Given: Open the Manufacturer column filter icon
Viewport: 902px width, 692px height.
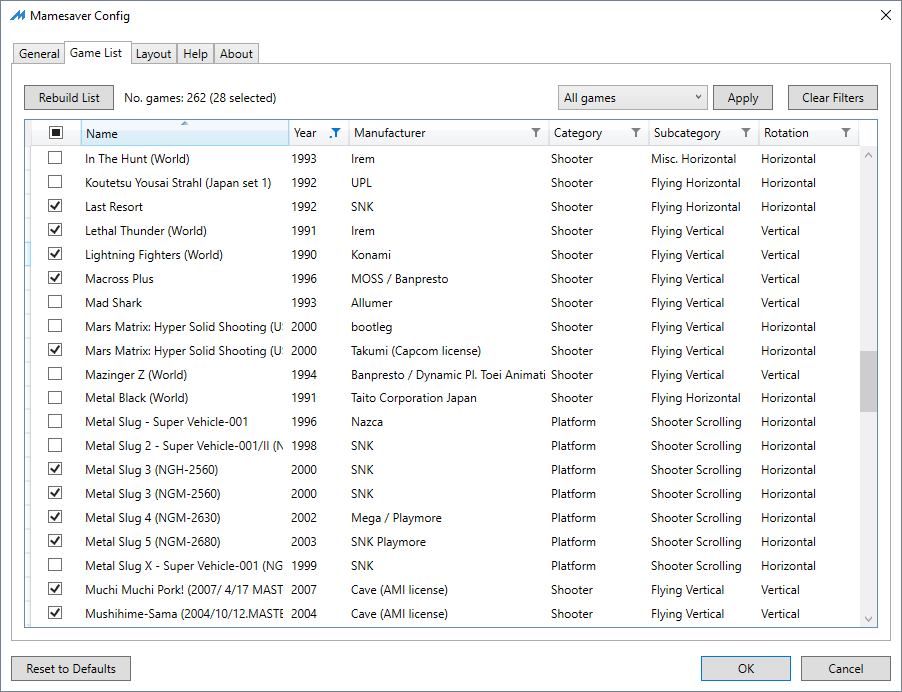Looking at the screenshot, I should (x=536, y=133).
